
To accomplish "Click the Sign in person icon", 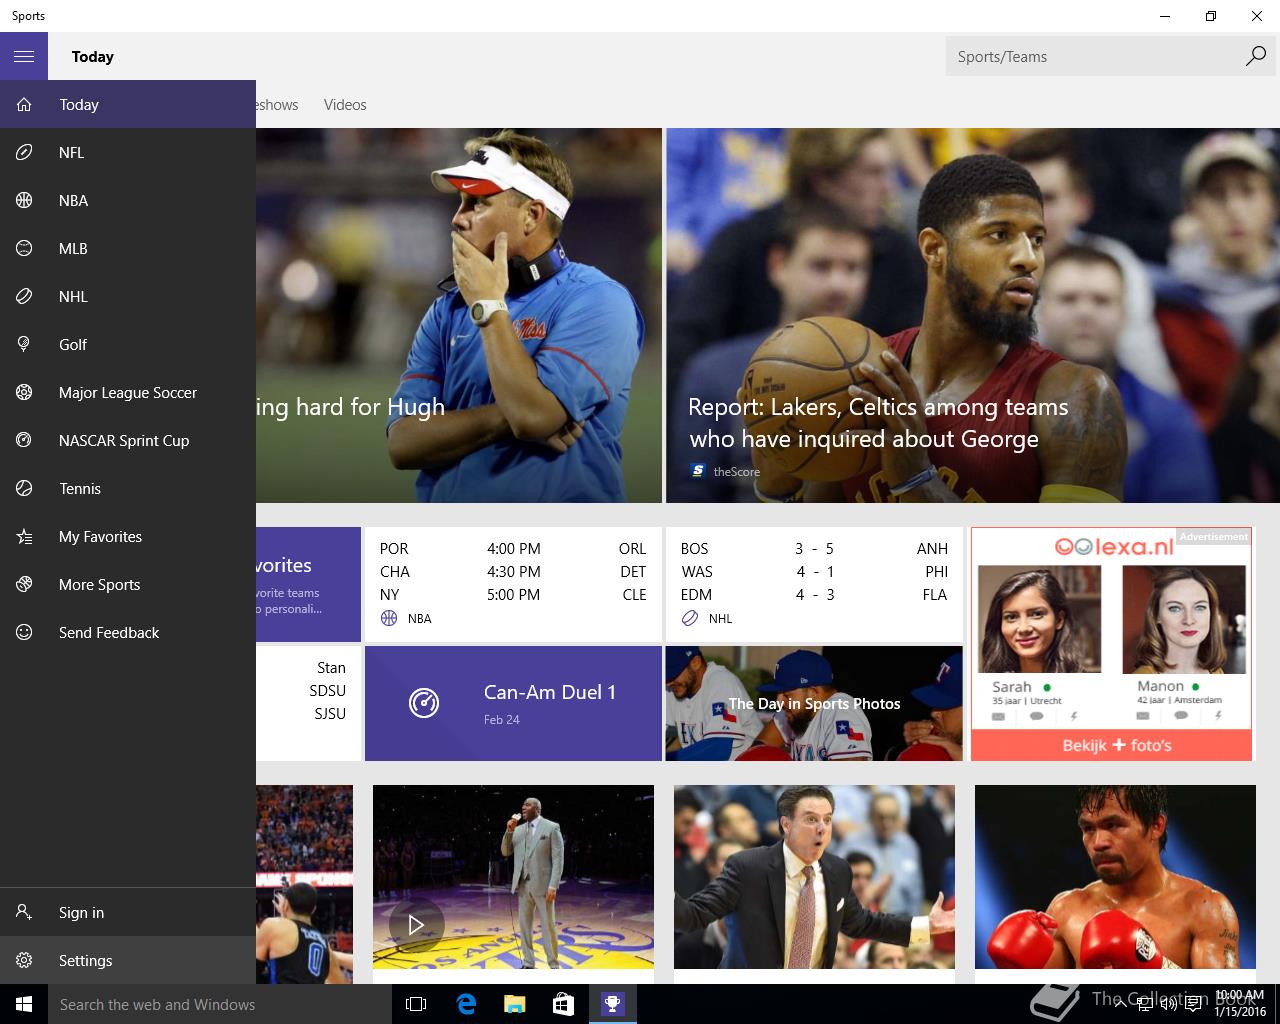I will (x=24, y=913).
